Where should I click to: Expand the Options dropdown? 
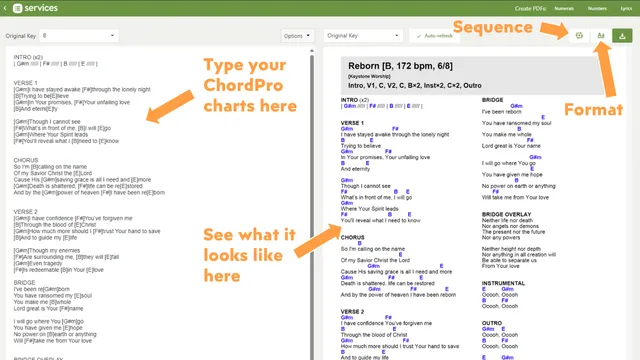pyautogui.click(x=297, y=36)
